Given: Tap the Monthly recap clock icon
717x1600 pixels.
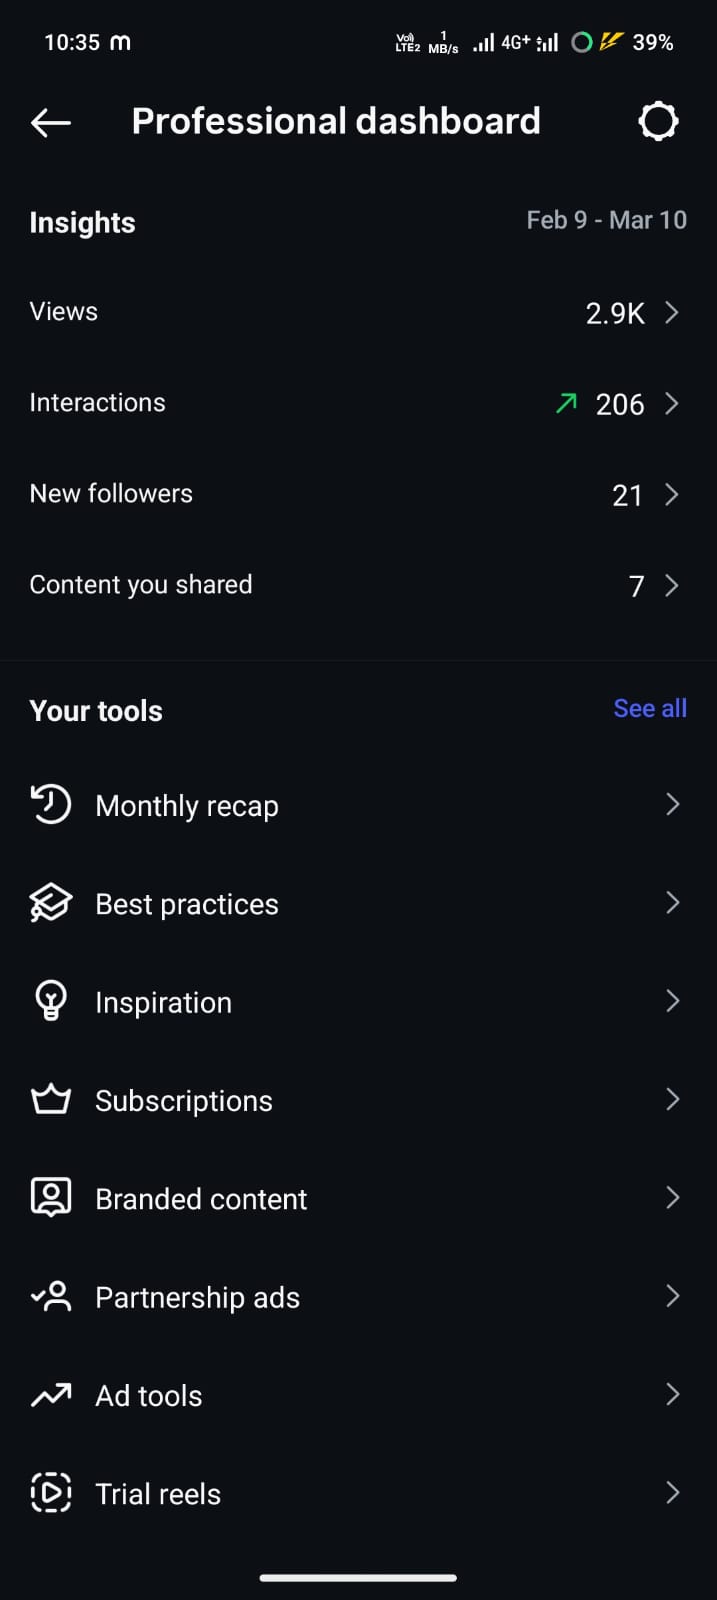Looking at the screenshot, I should point(51,805).
